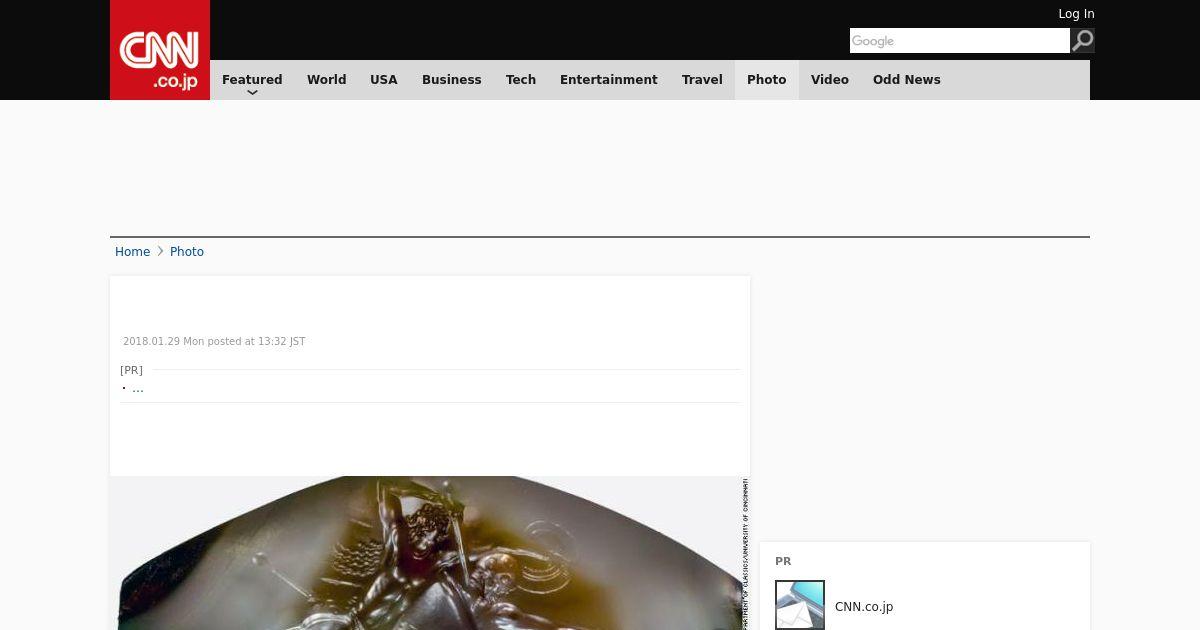Go to Odd News section
1200x630 pixels.
(907, 80)
